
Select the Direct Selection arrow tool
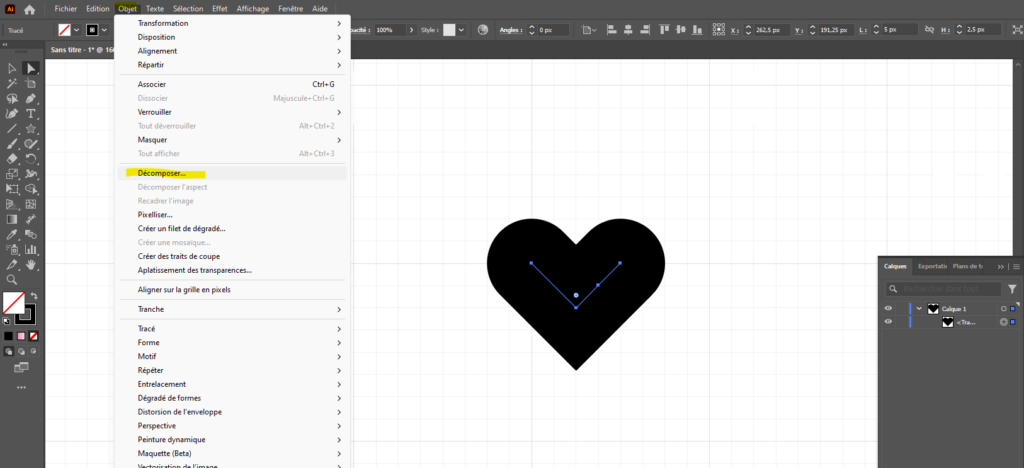[x=31, y=68]
